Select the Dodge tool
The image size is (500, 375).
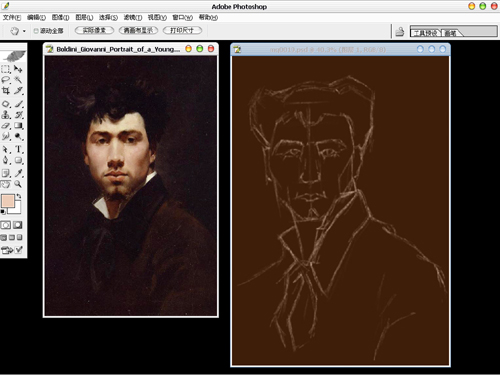click(18, 136)
